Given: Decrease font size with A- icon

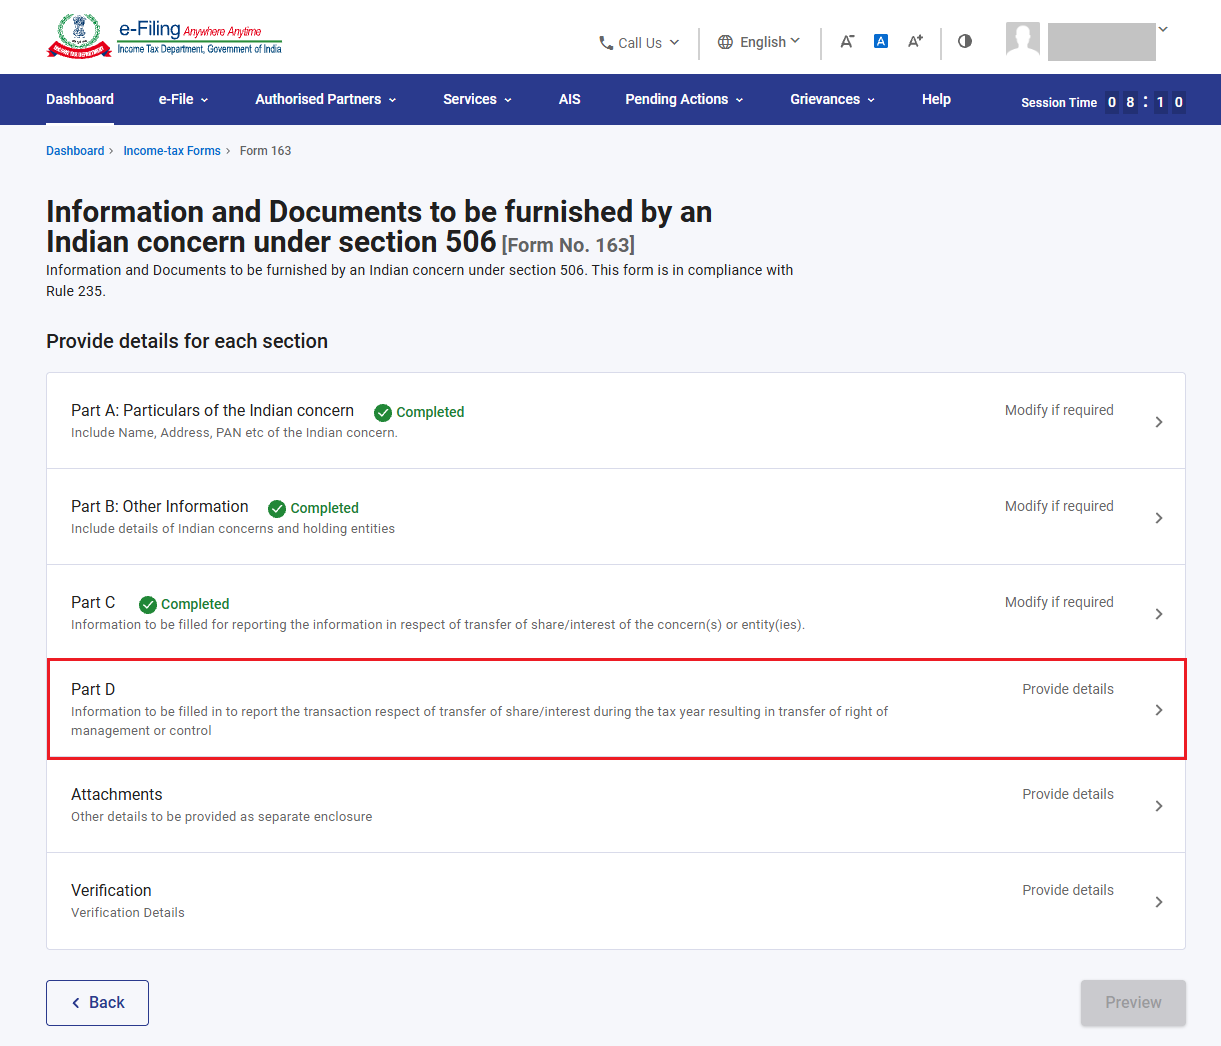Looking at the screenshot, I should pos(847,41).
